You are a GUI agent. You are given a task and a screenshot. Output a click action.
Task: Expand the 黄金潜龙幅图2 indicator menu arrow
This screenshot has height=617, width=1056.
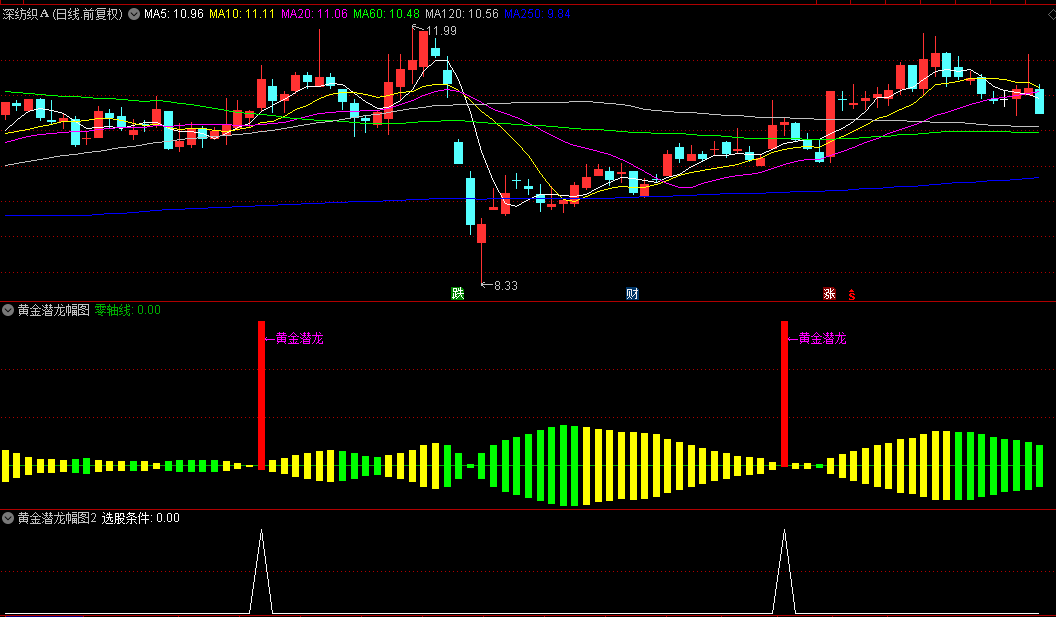(8, 518)
